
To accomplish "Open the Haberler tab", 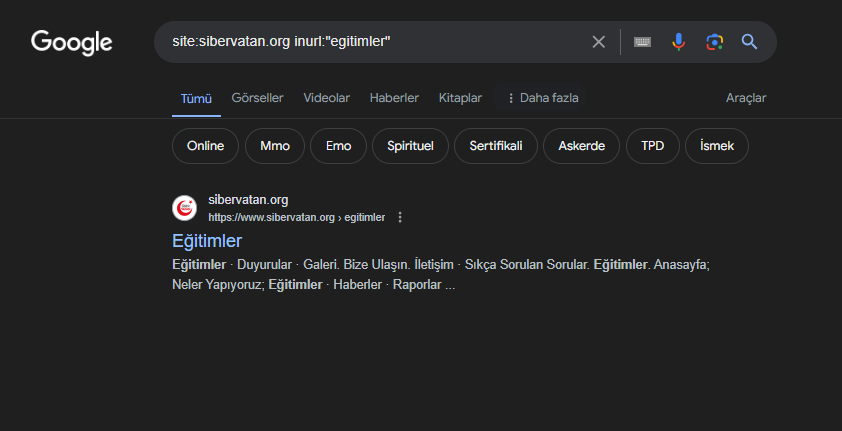I will 394,98.
